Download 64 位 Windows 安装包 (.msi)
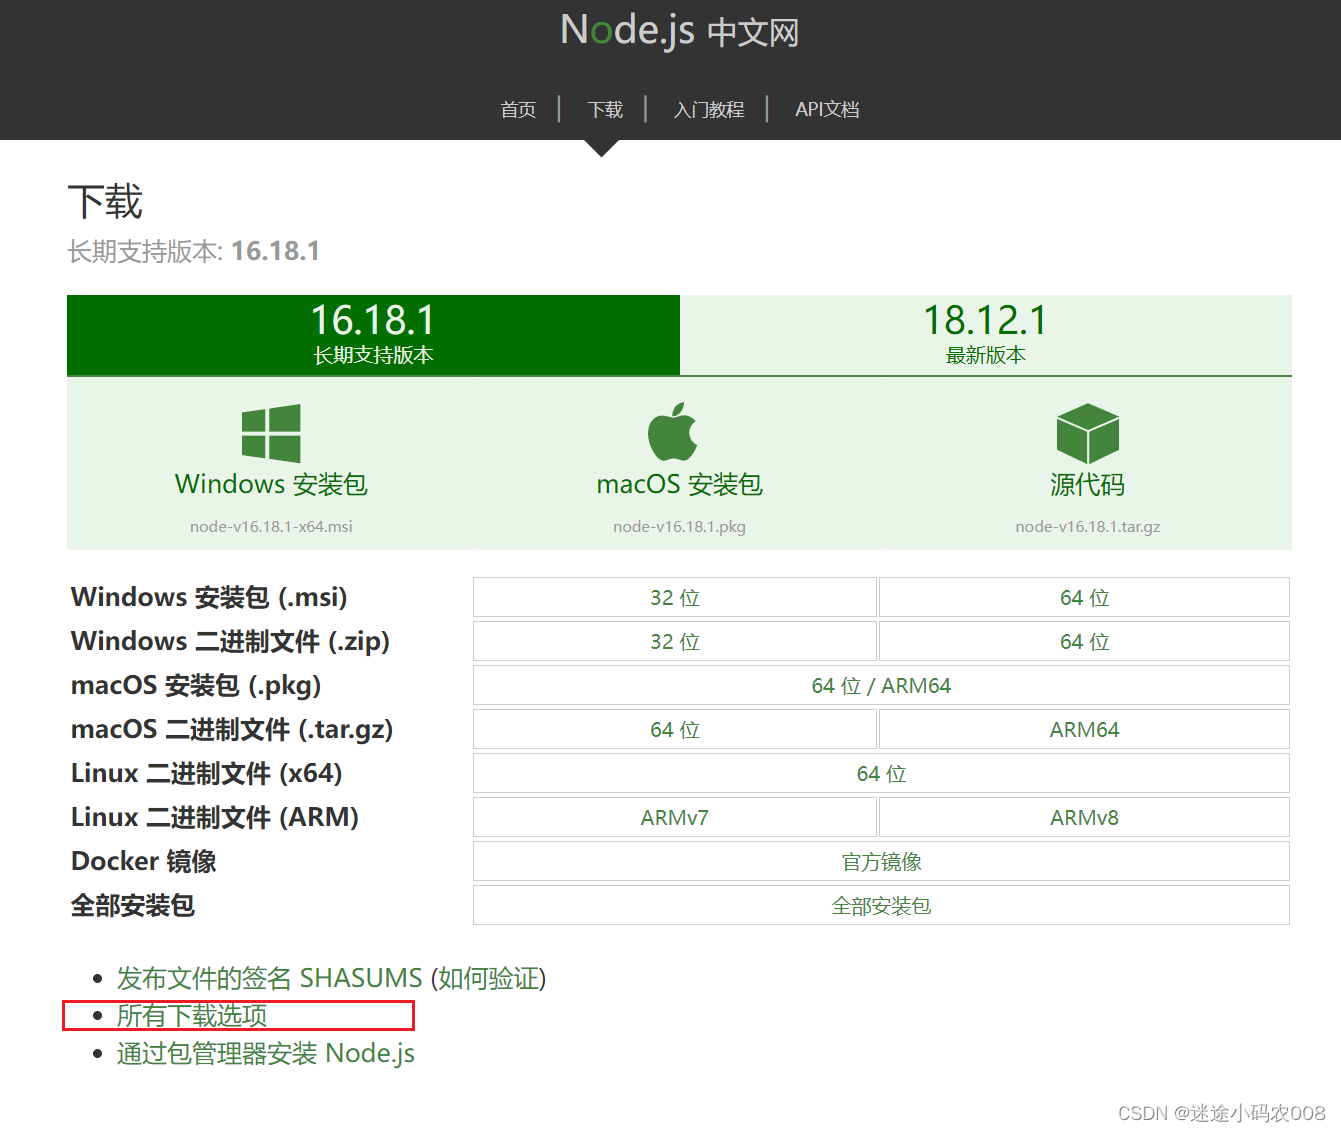The image size is (1341, 1132). (1085, 597)
